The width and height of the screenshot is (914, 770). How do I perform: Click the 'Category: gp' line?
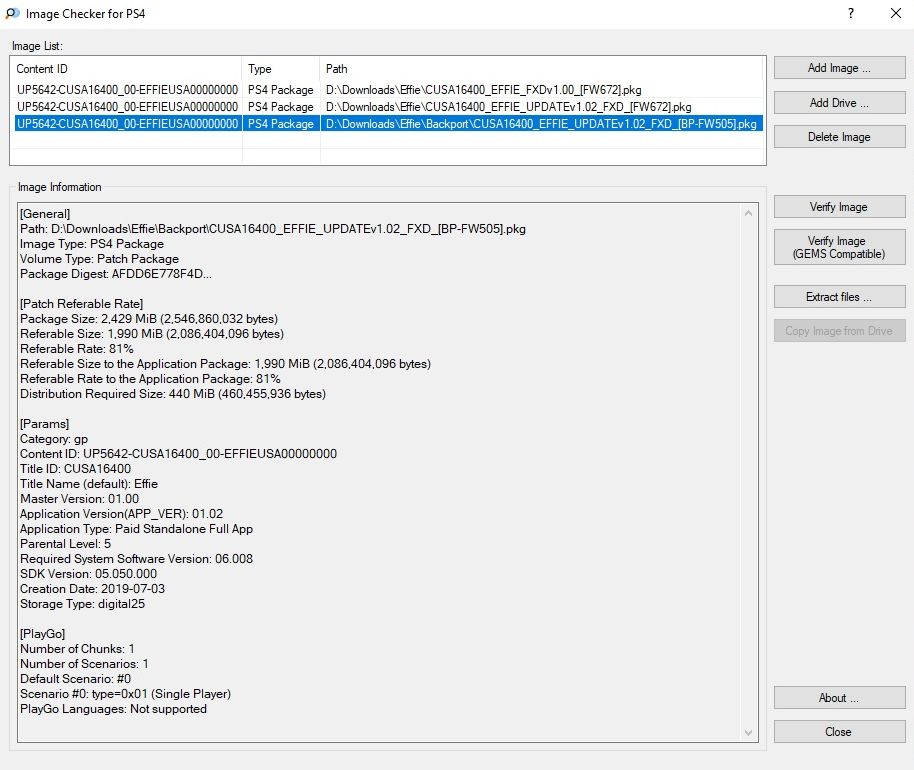(x=54, y=439)
